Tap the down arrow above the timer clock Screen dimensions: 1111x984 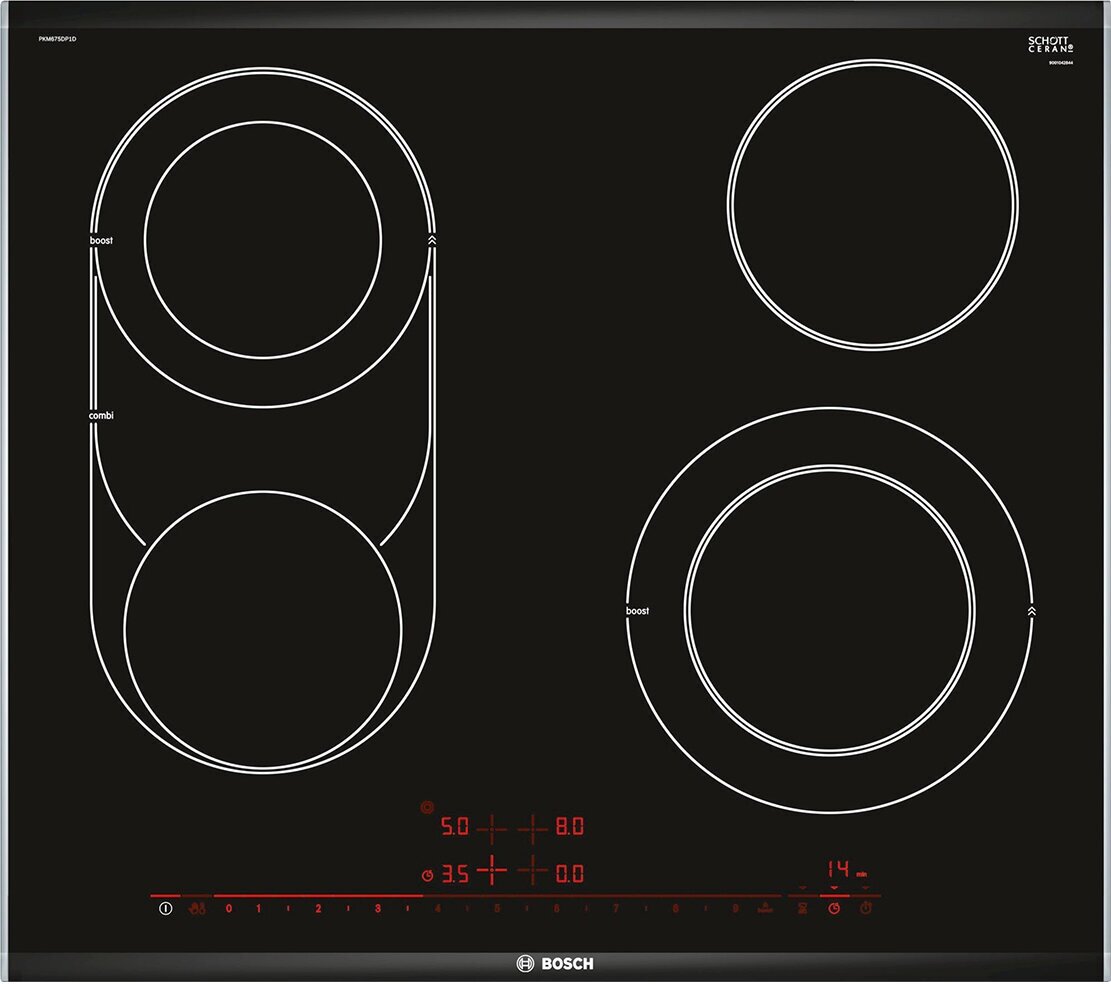(x=833, y=890)
